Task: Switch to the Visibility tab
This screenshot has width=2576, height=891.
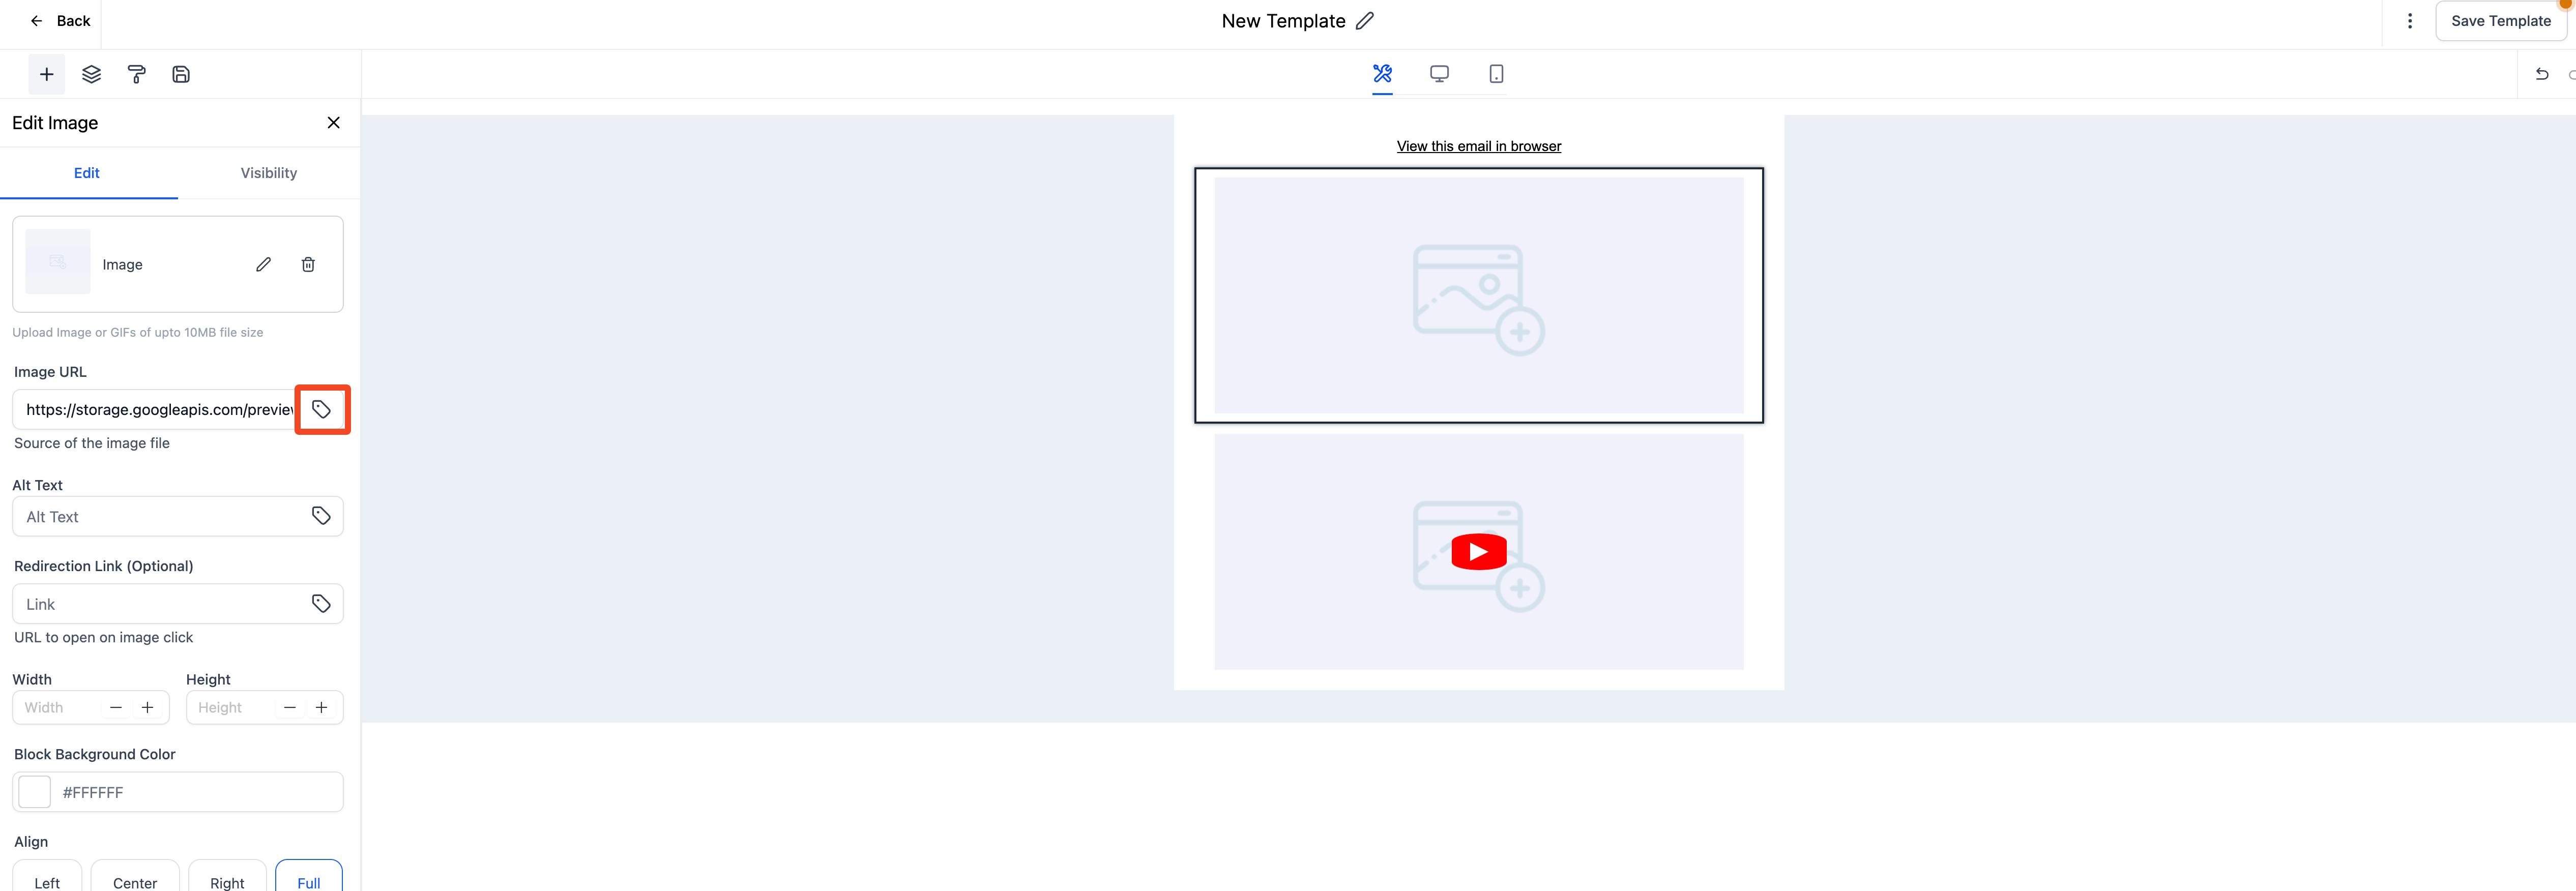Action: click(268, 173)
